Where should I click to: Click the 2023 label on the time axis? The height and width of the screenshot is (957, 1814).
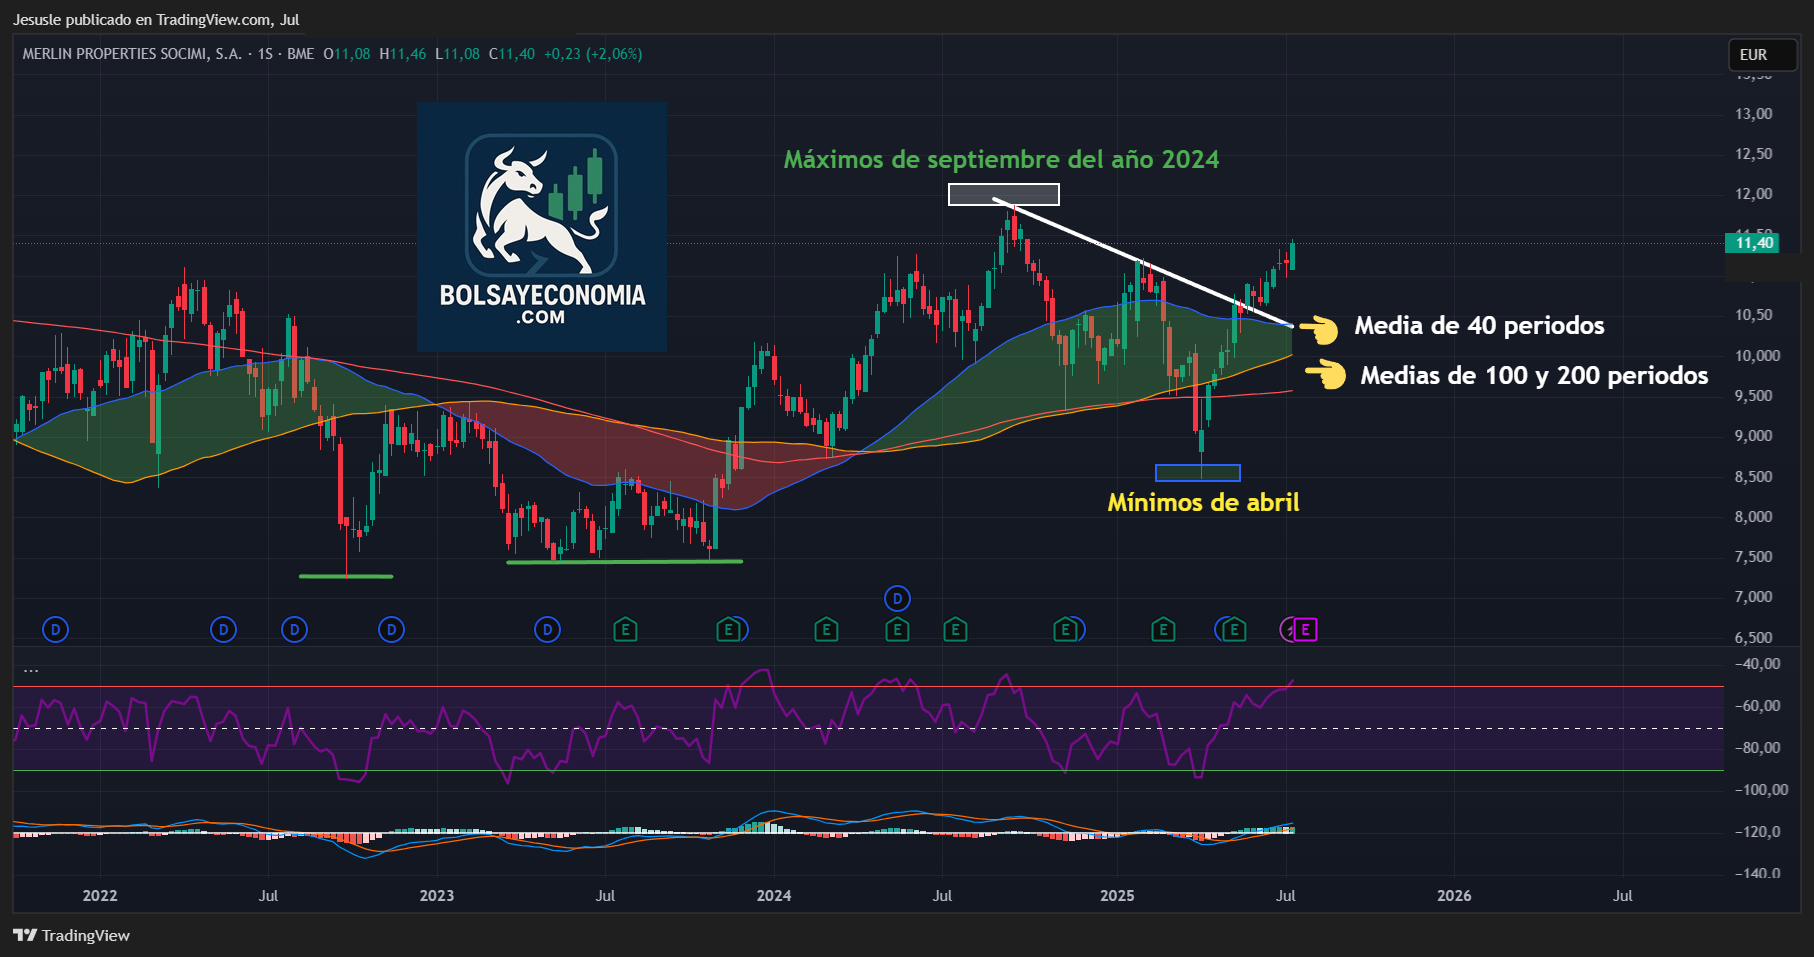tap(437, 895)
